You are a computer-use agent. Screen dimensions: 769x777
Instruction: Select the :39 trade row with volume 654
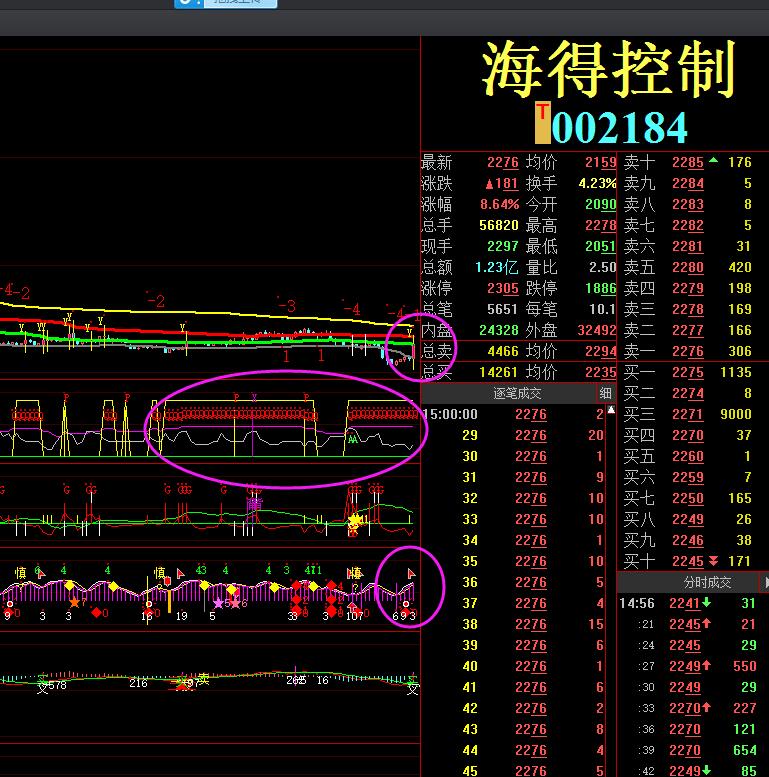[687, 750]
